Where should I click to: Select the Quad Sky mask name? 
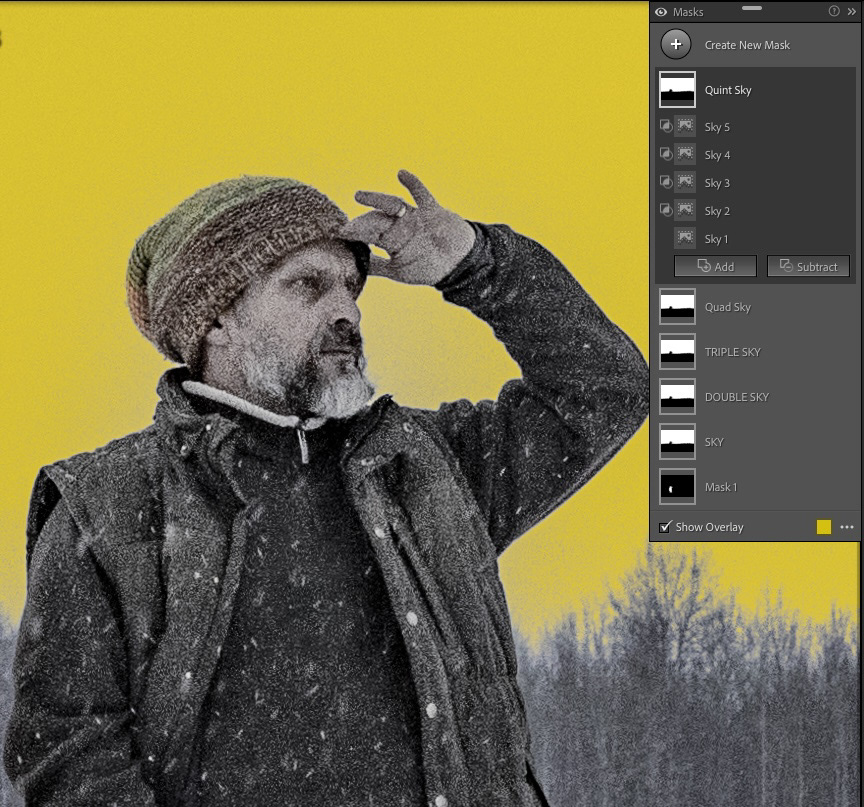pos(727,307)
